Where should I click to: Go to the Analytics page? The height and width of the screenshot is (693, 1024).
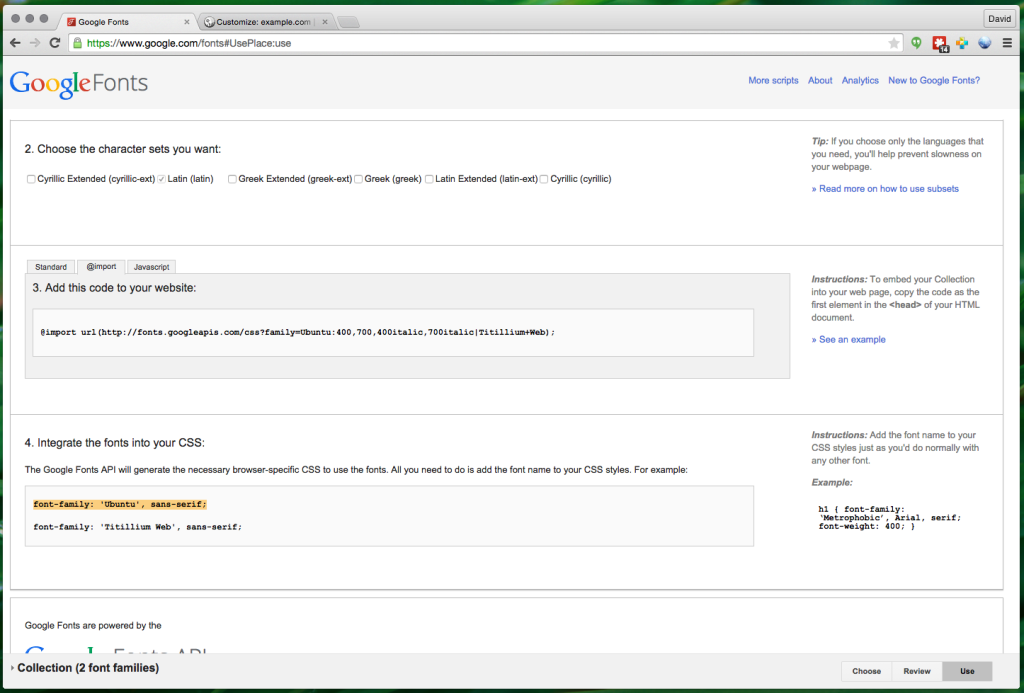[x=860, y=80]
